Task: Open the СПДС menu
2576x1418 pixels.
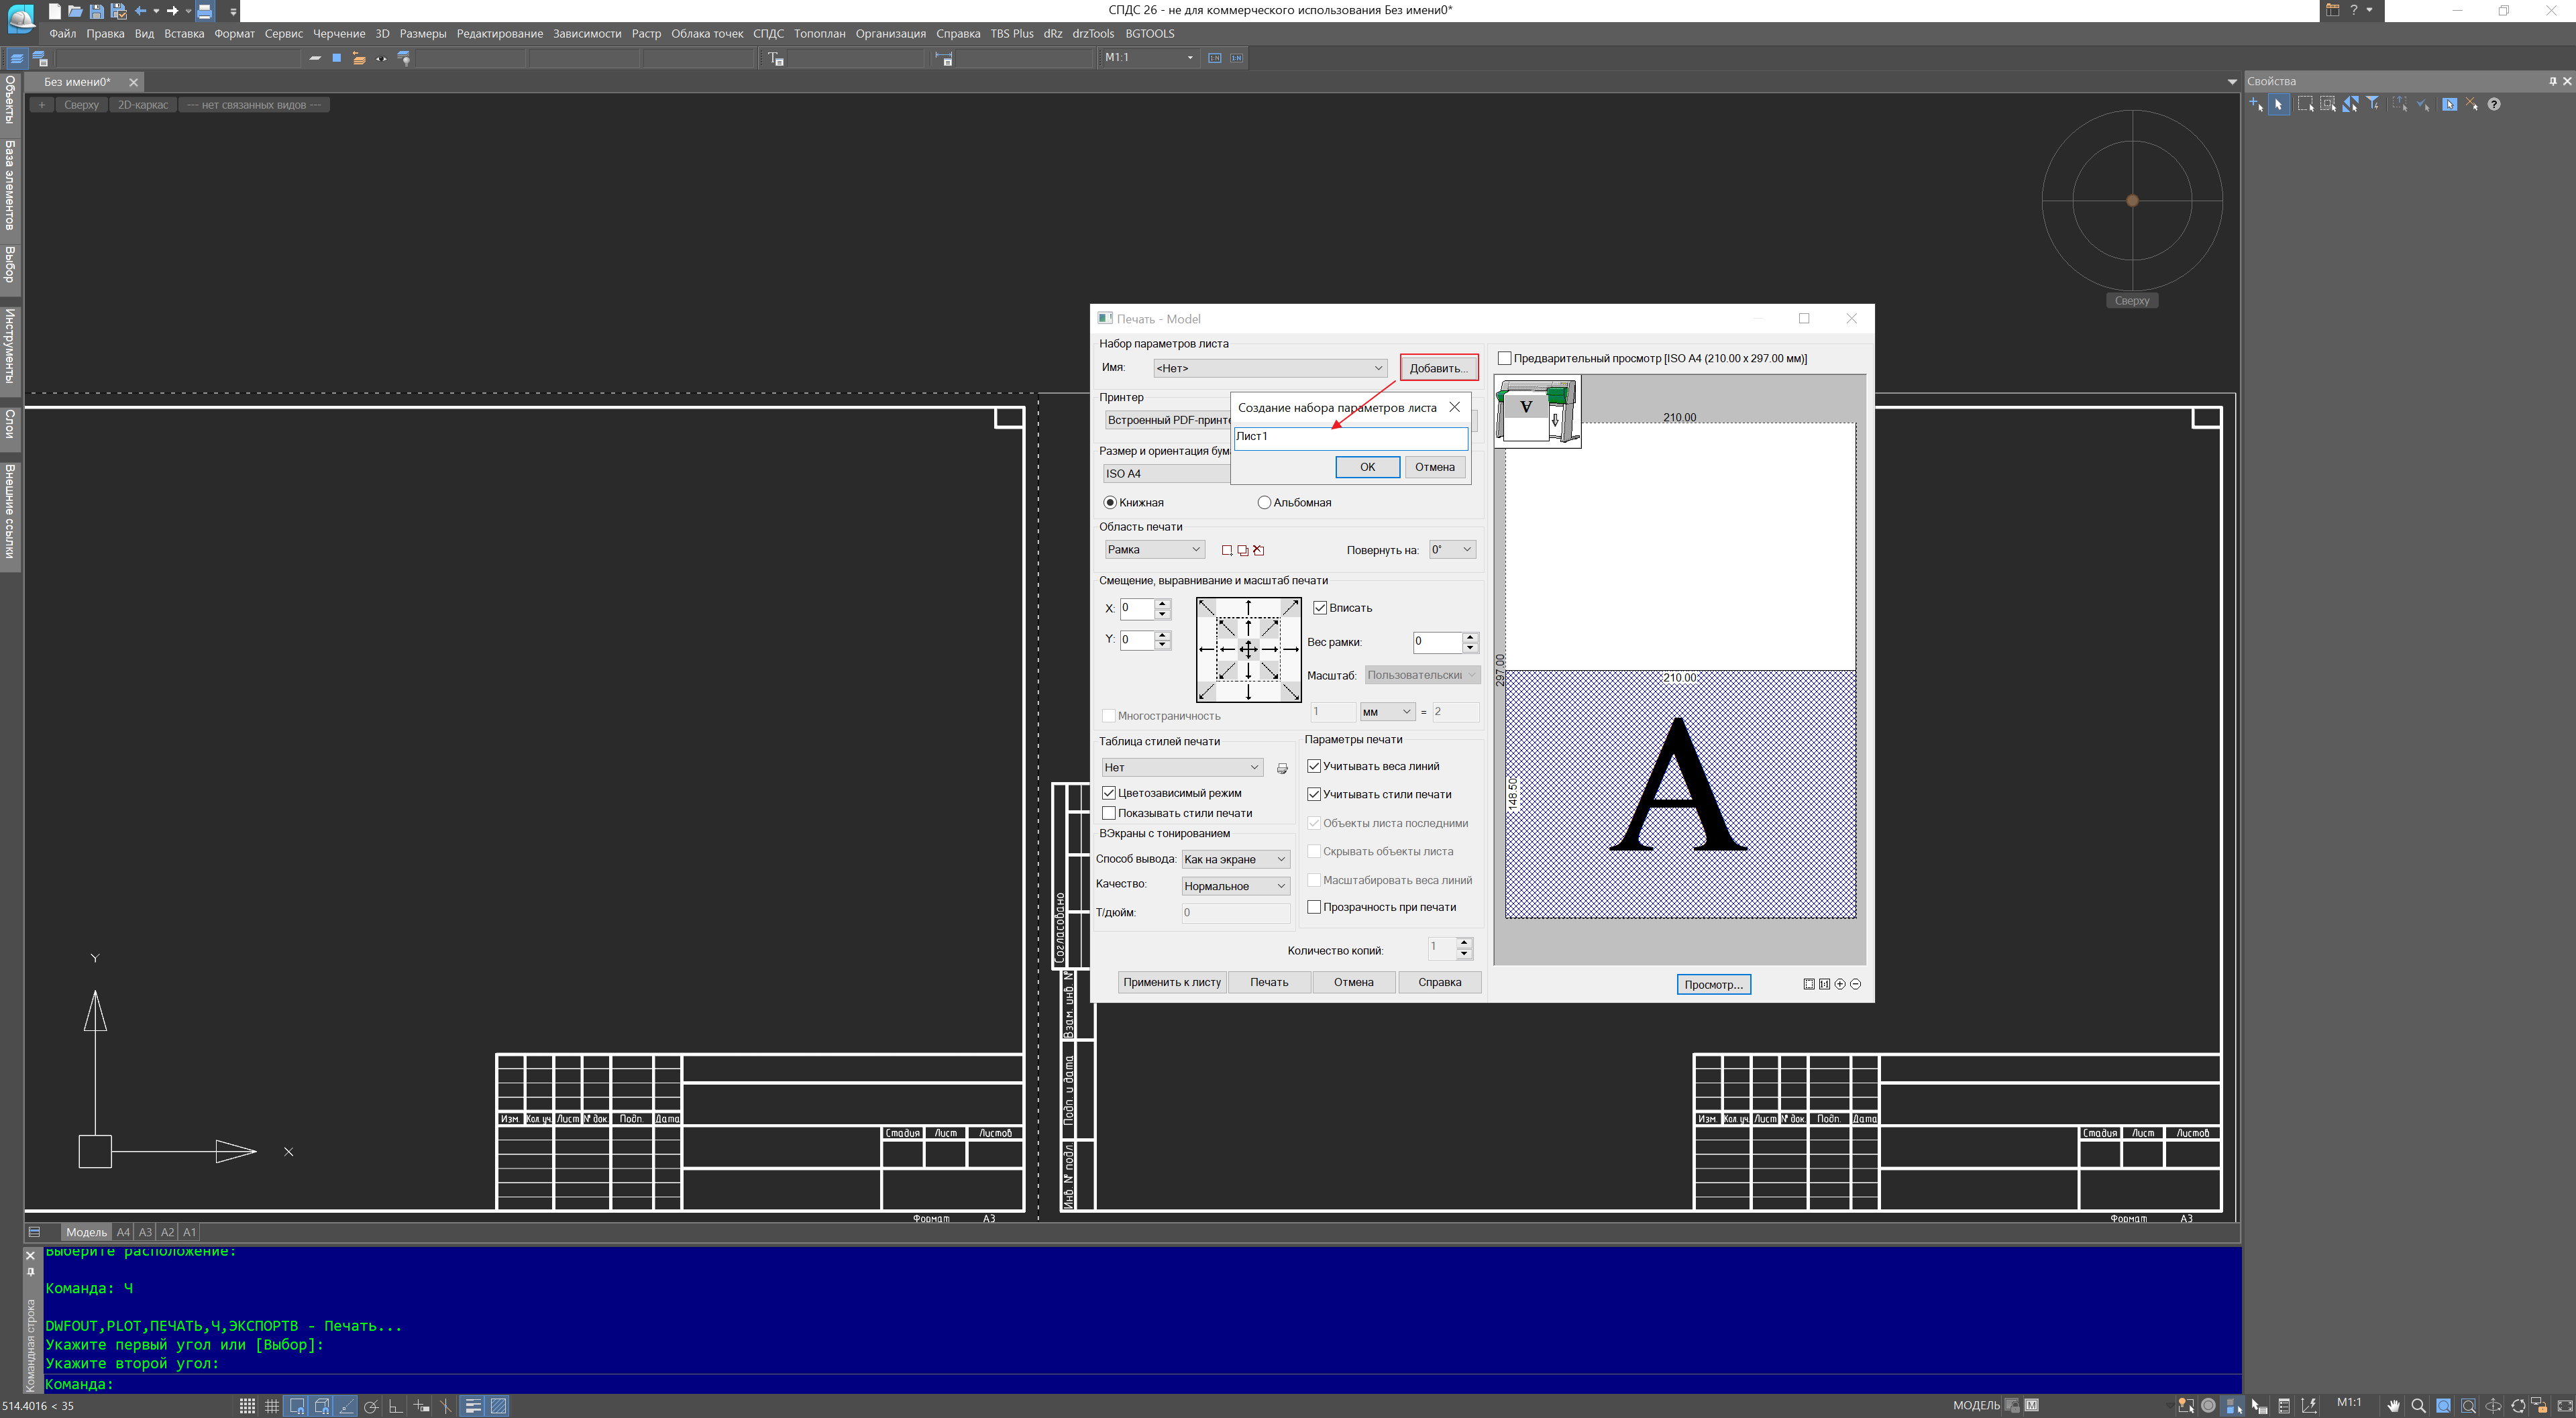Action: 768,34
